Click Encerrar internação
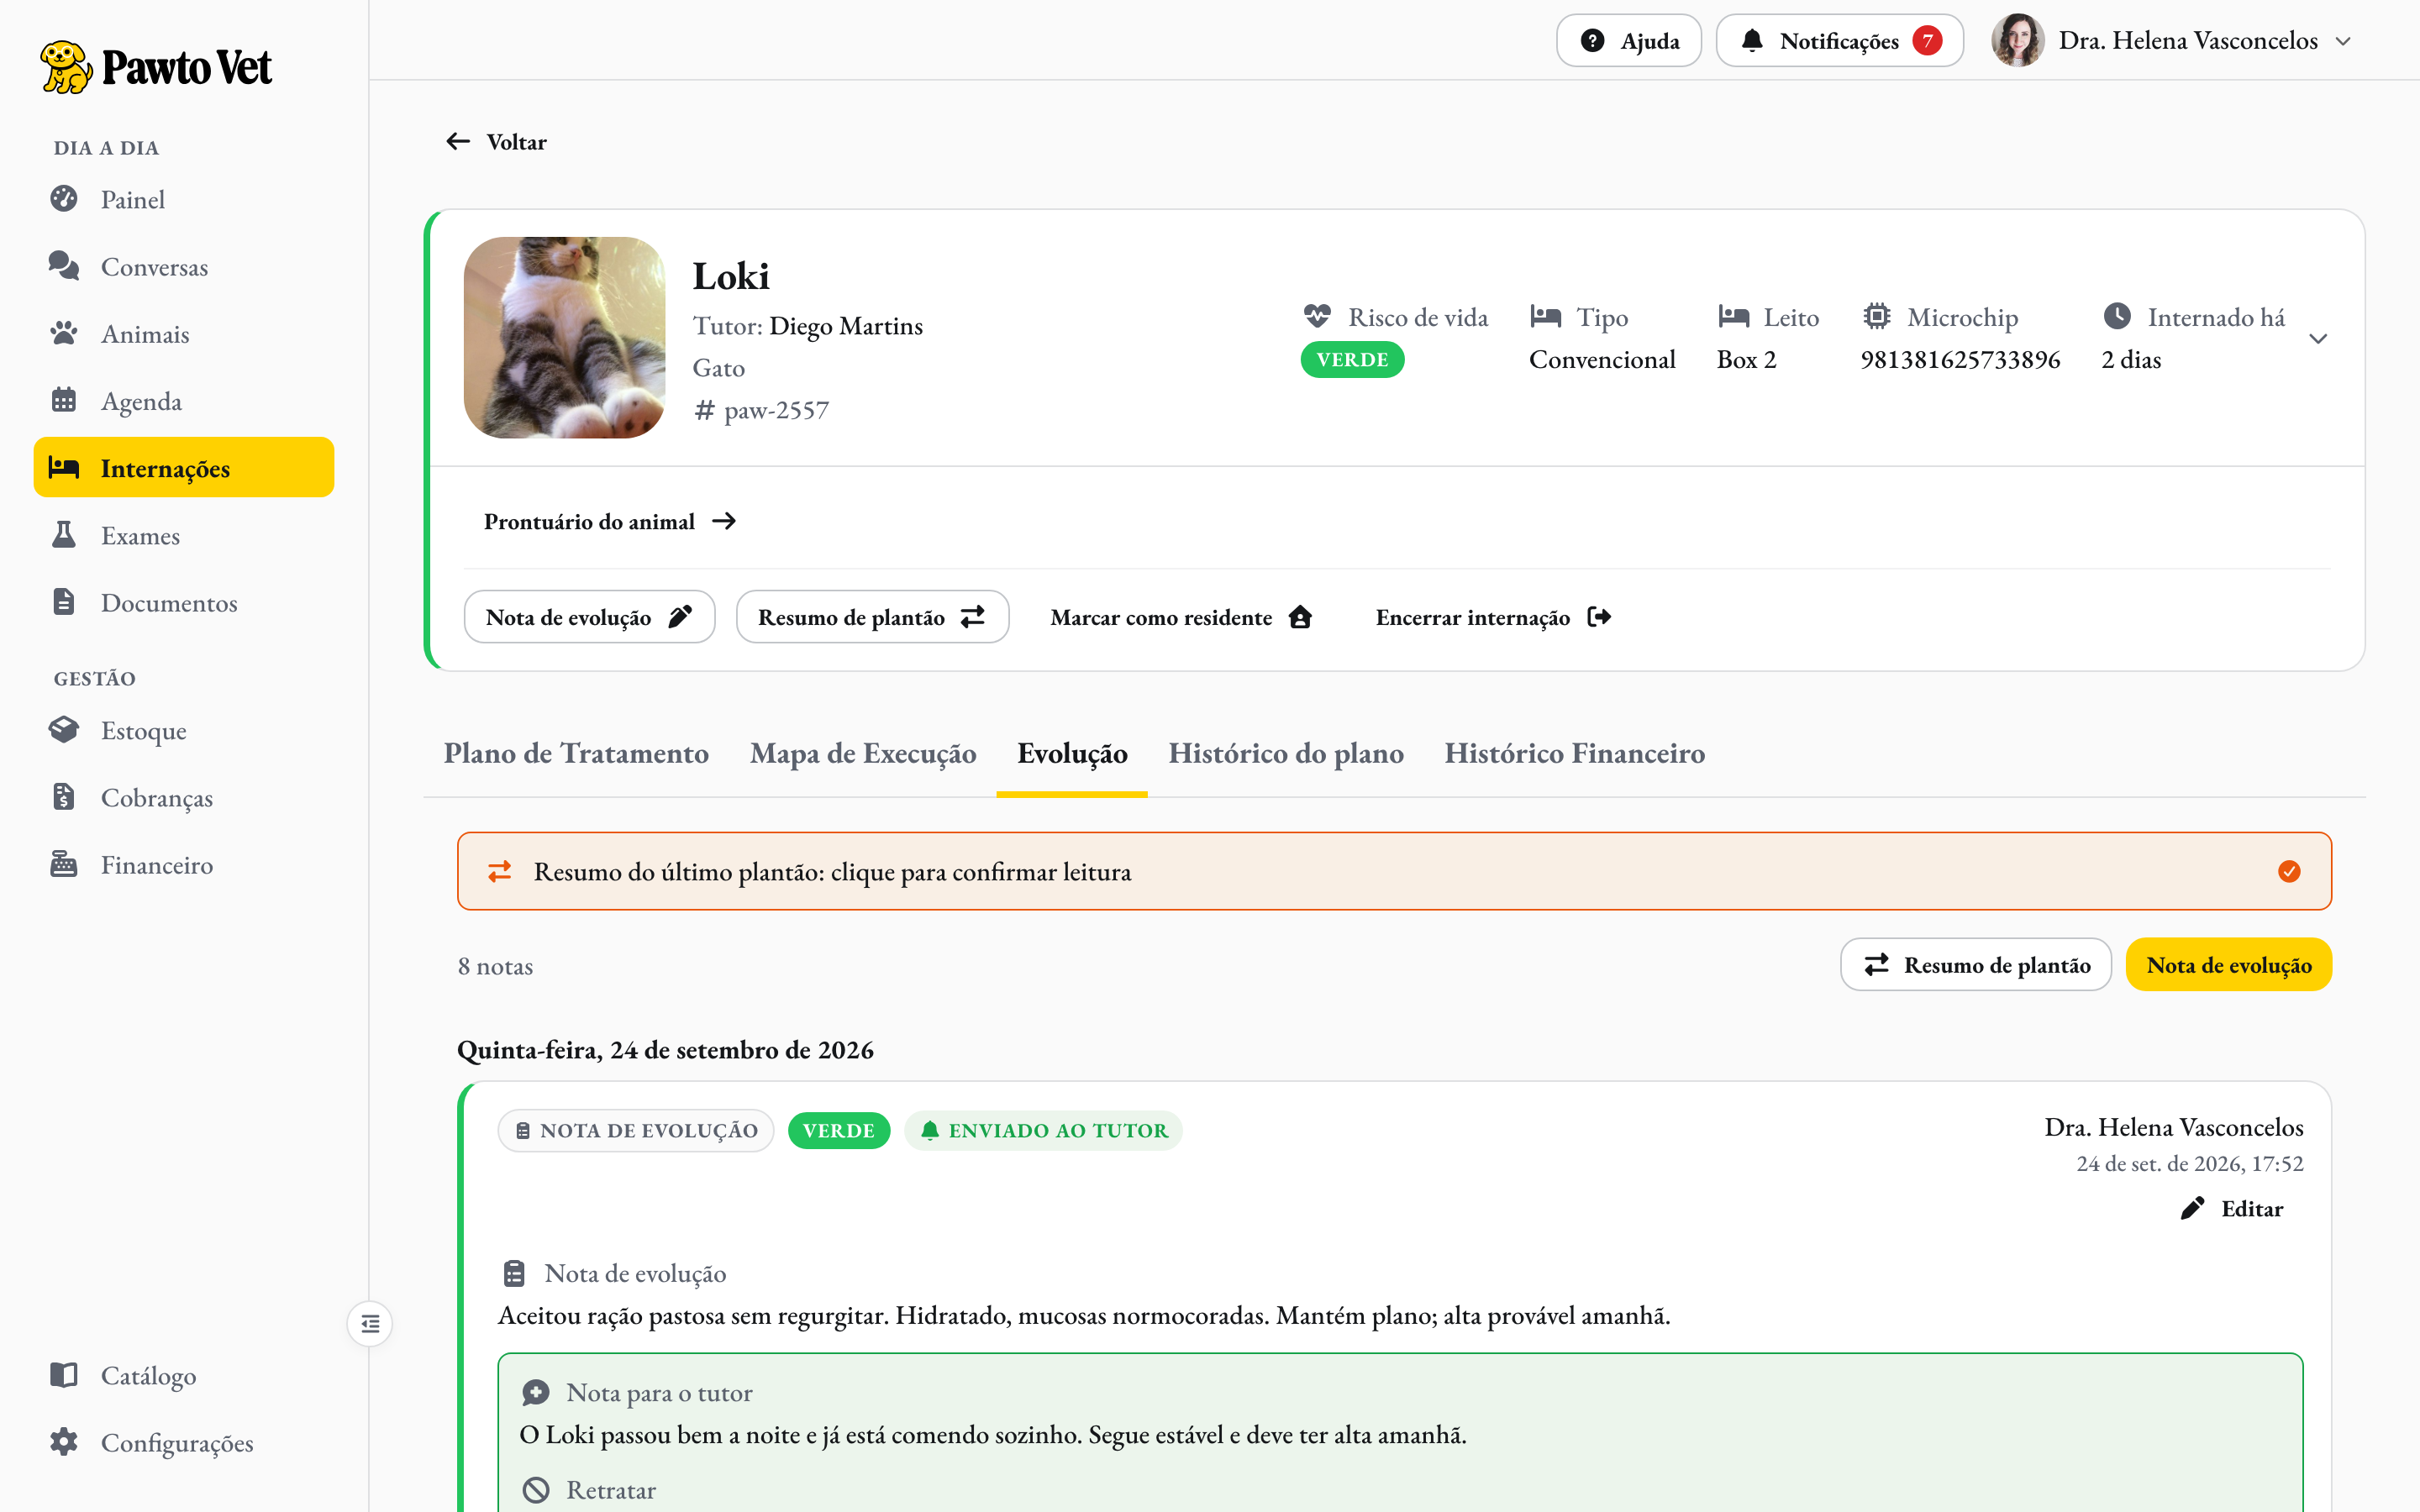 [1493, 617]
